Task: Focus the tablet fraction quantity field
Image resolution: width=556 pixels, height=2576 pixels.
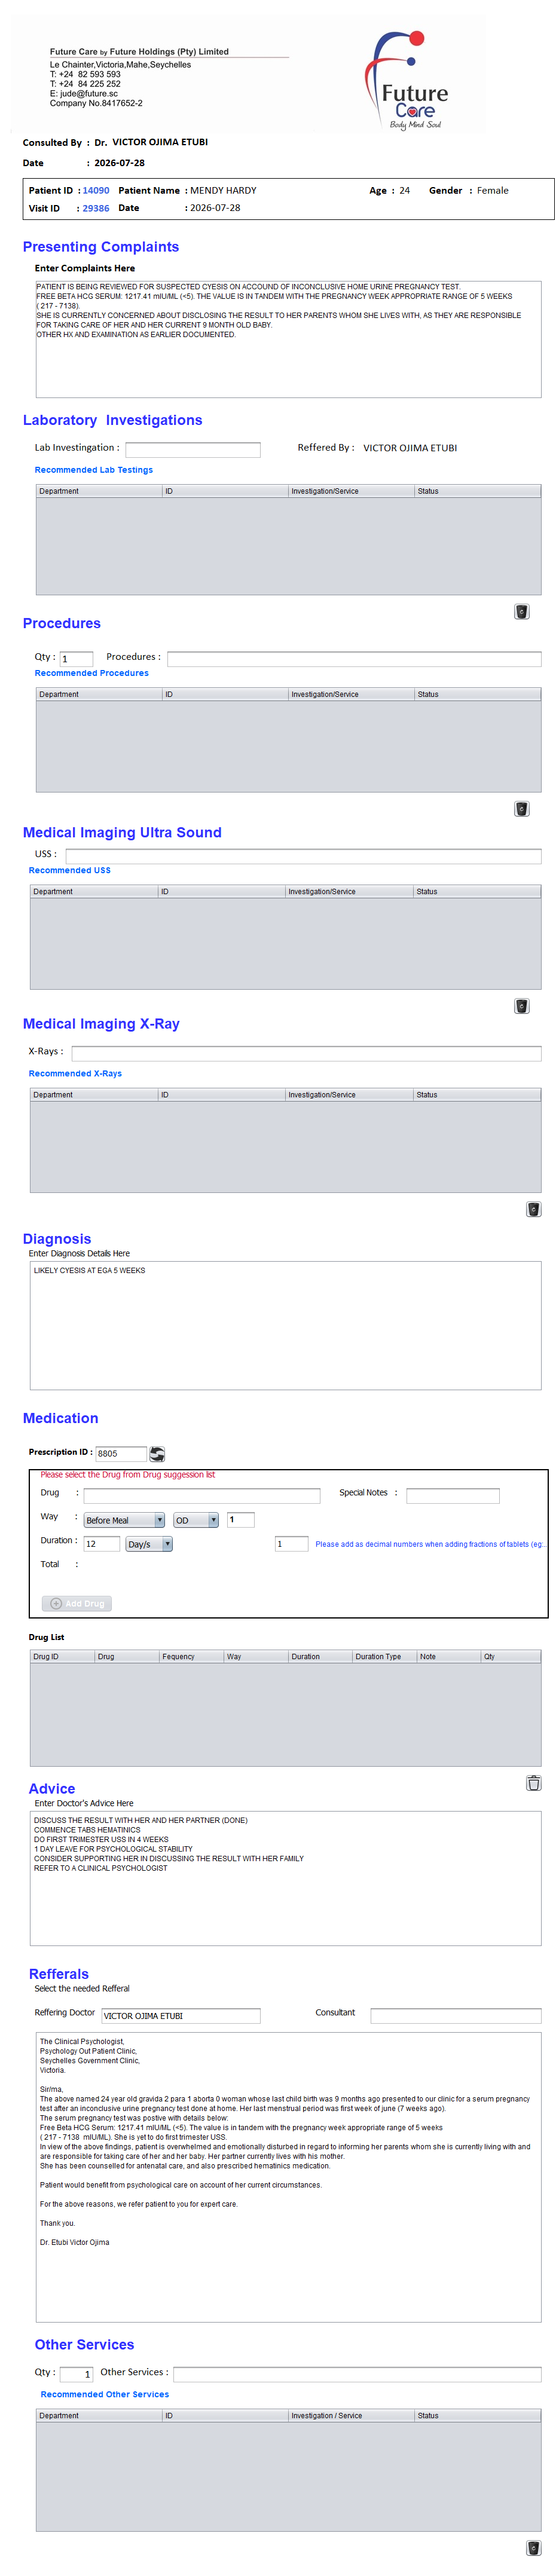Action: click(x=292, y=1544)
